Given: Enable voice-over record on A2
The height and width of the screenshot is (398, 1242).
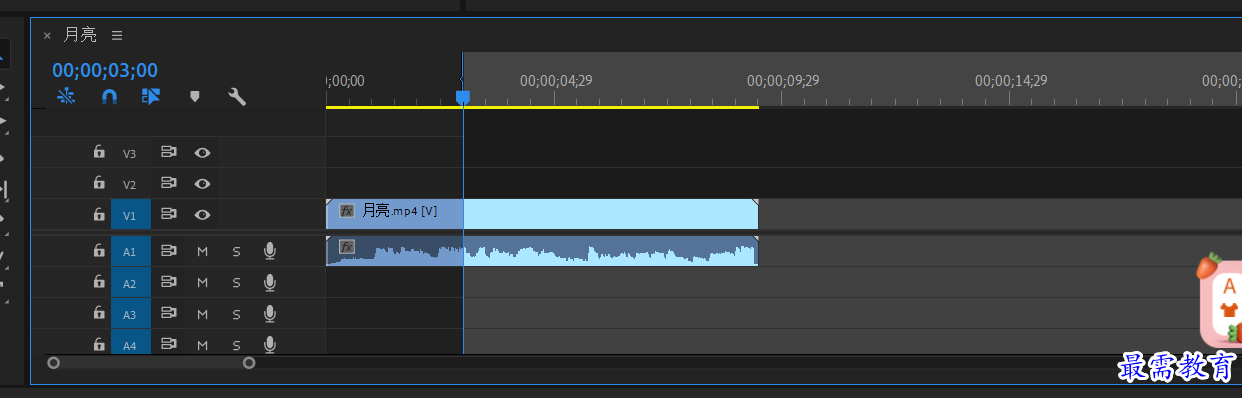Looking at the screenshot, I should [x=269, y=283].
